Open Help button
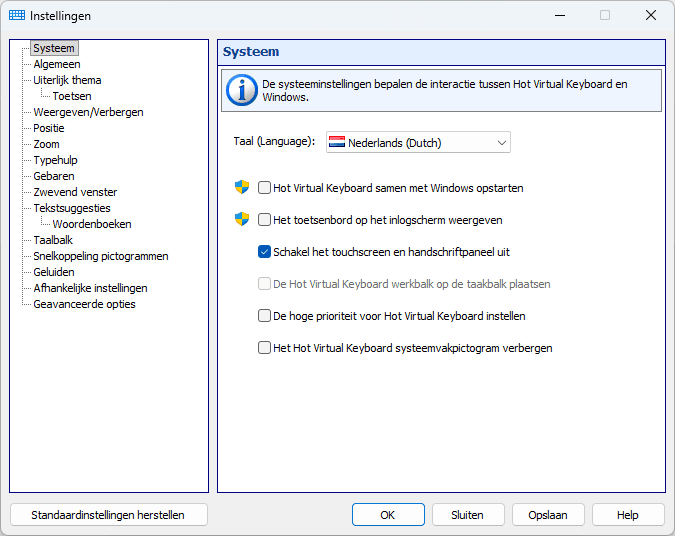This screenshot has height=536, width=675. point(628,515)
